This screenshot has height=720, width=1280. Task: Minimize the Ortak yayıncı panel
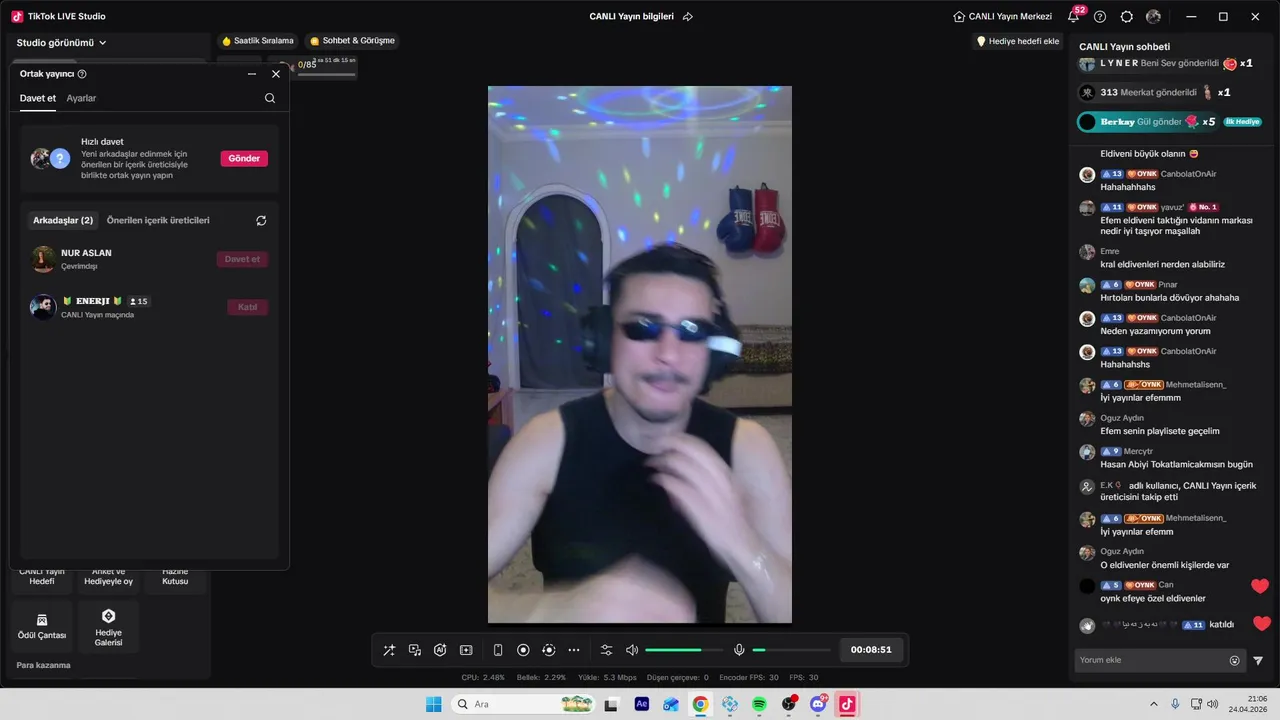pyautogui.click(x=252, y=74)
